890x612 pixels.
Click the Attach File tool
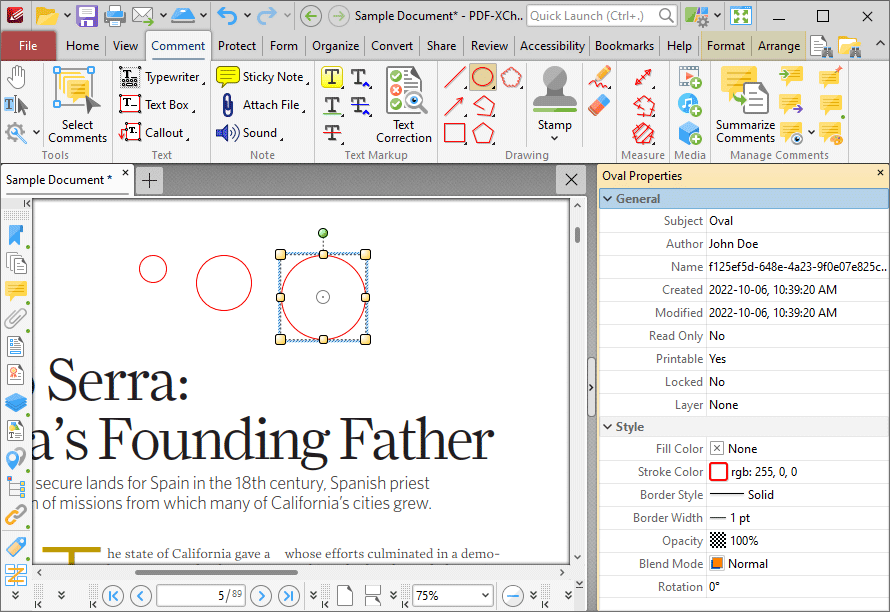[x=262, y=104]
